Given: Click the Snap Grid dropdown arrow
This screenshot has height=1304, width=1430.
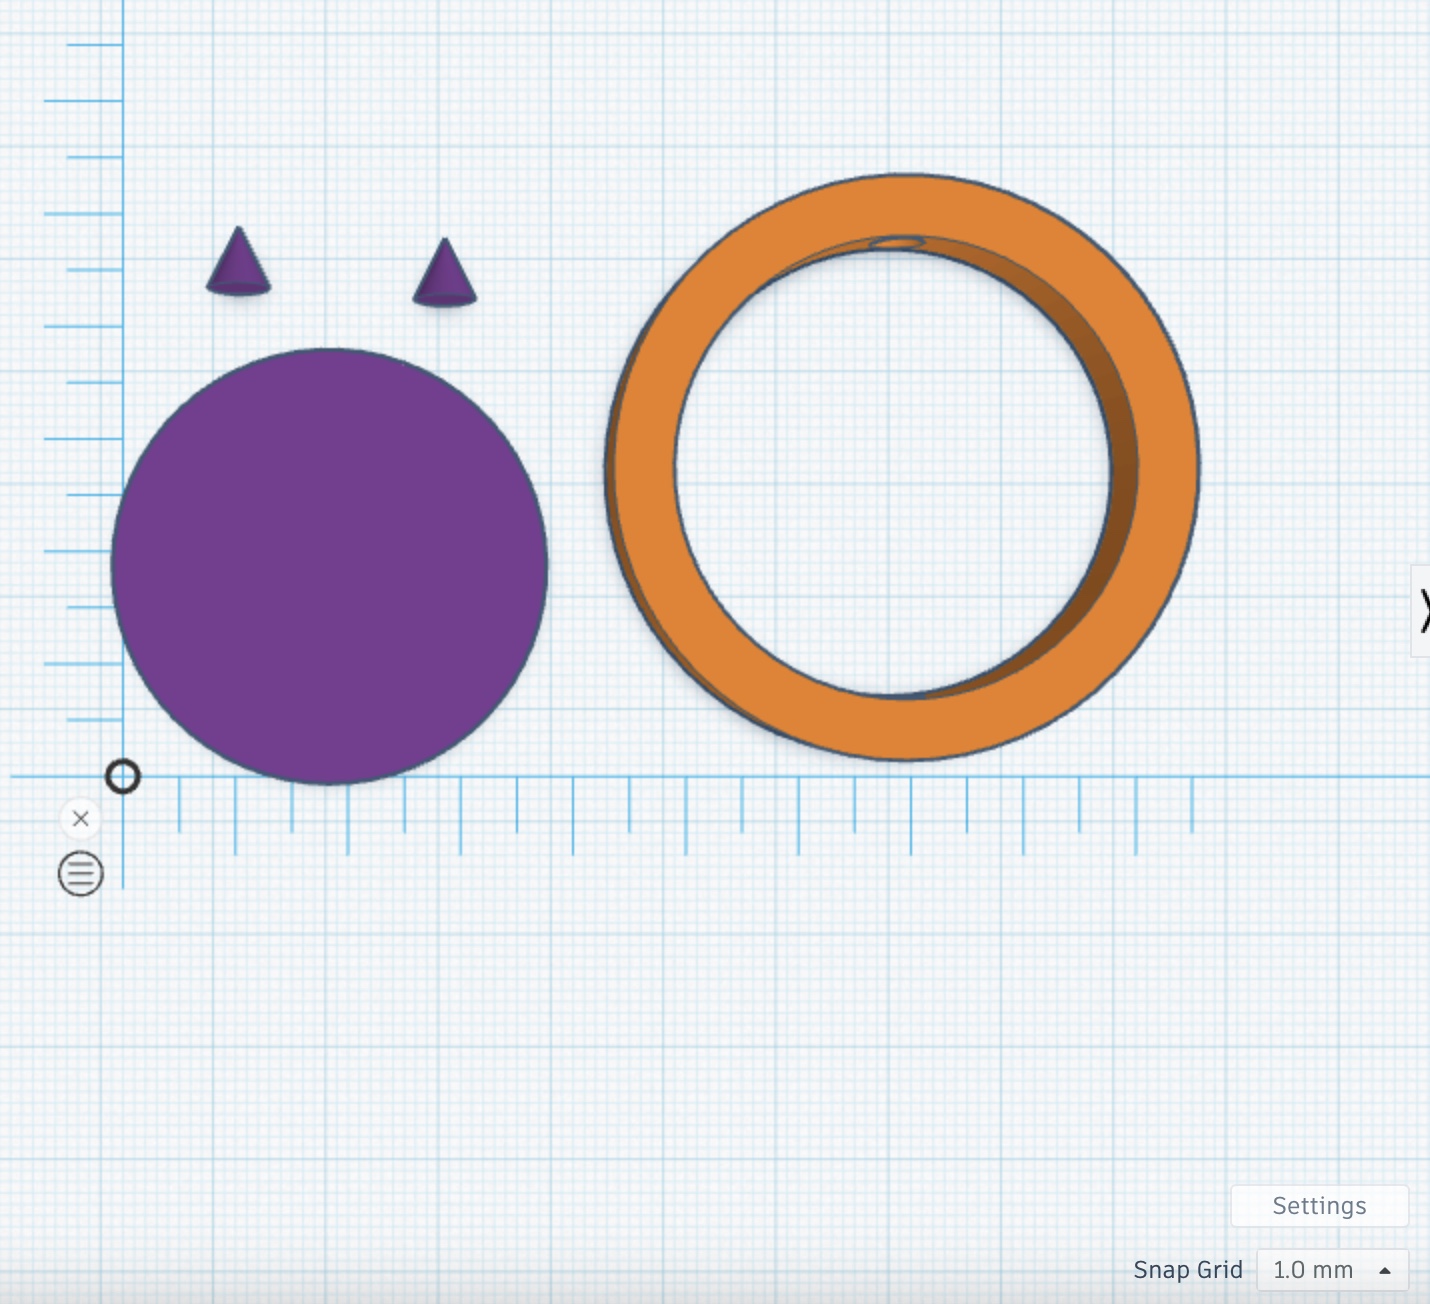Looking at the screenshot, I should [x=1385, y=1271].
